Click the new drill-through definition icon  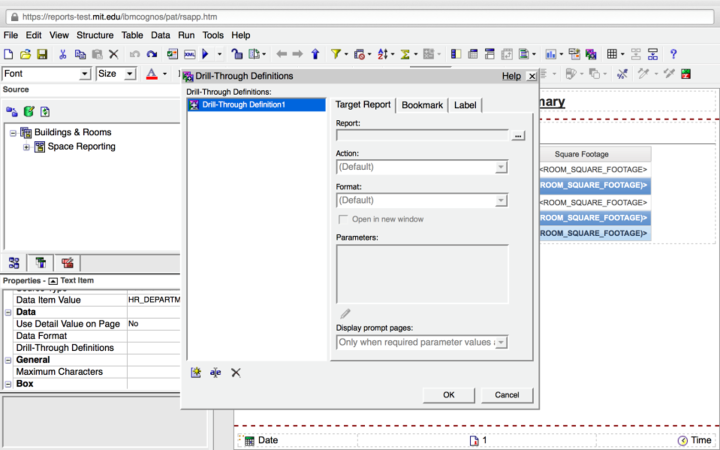point(196,372)
